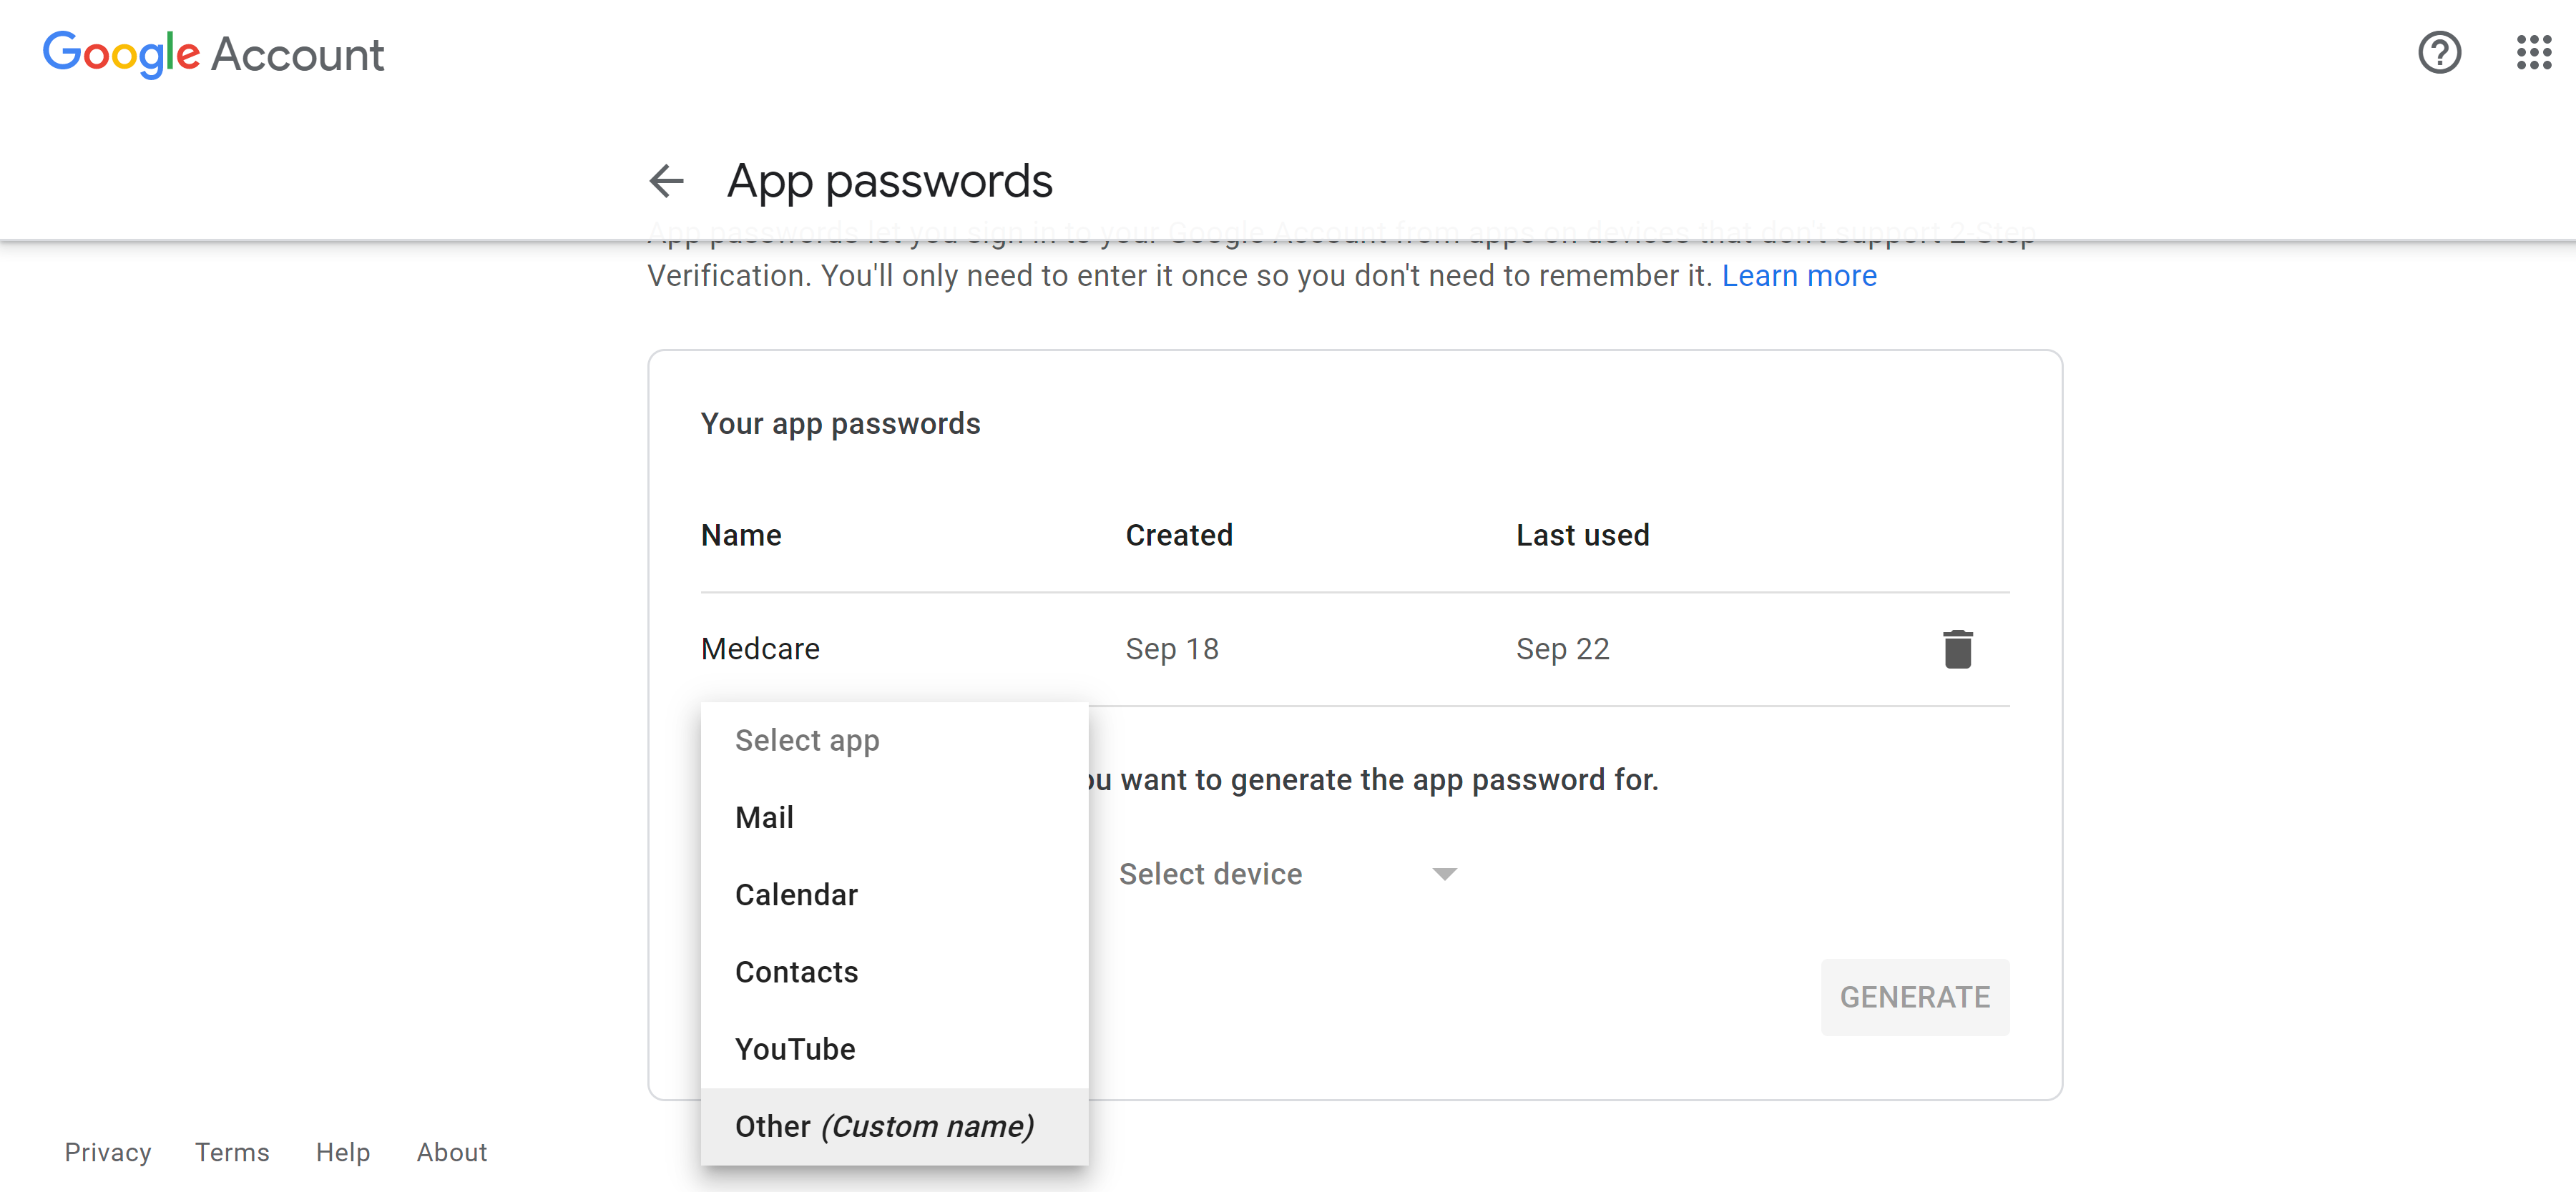2576x1192 pixels.
Task: Pick YouTube in the app menu
Action: click(x=795, y=1049)
